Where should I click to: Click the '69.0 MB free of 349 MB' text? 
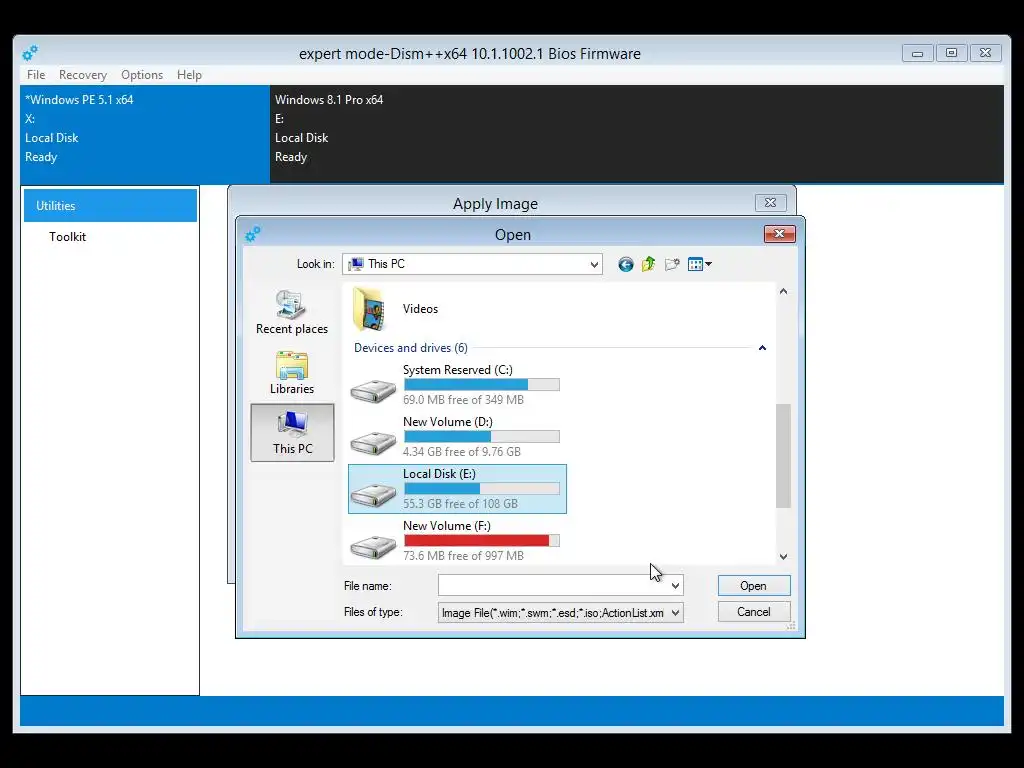(464, 400)
